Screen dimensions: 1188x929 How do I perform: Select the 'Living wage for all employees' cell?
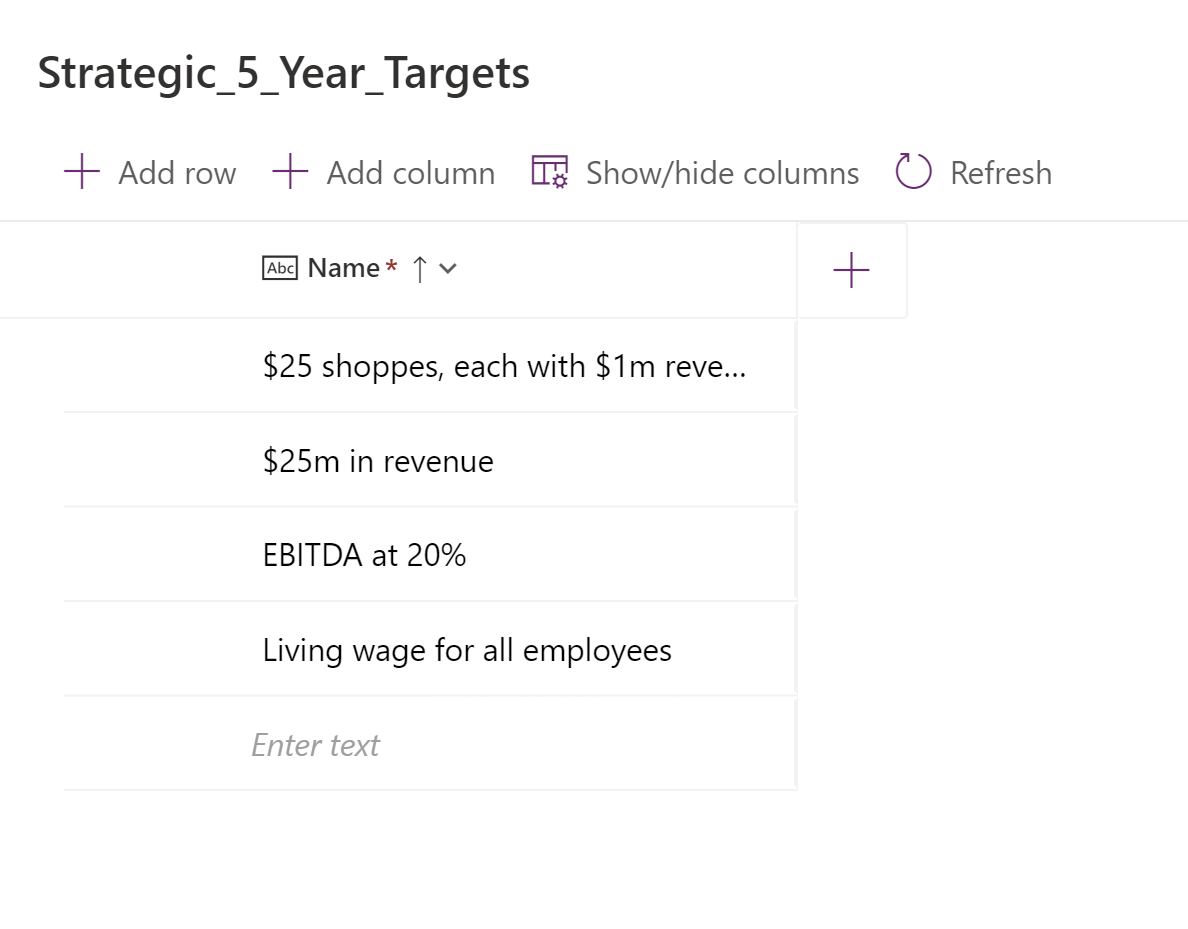pyautogui.click(x=467, y=650)
